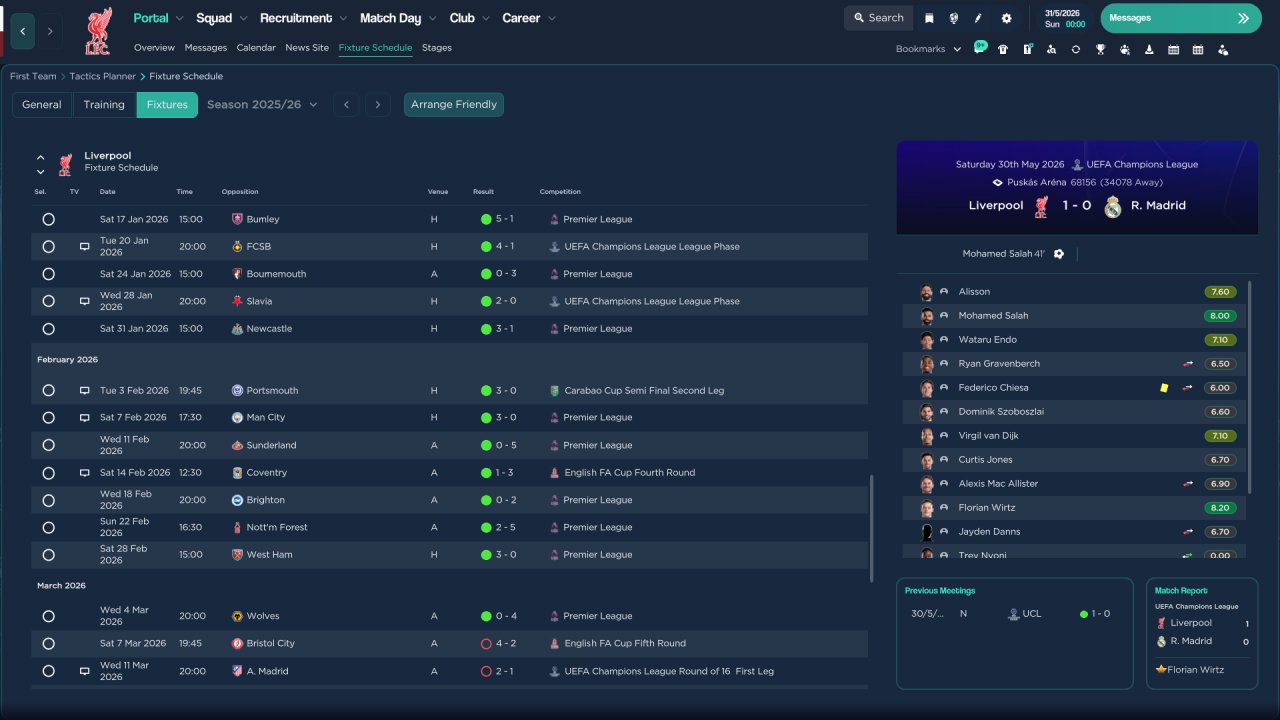Open the Recruitment dropdown menu

[304, 18]
